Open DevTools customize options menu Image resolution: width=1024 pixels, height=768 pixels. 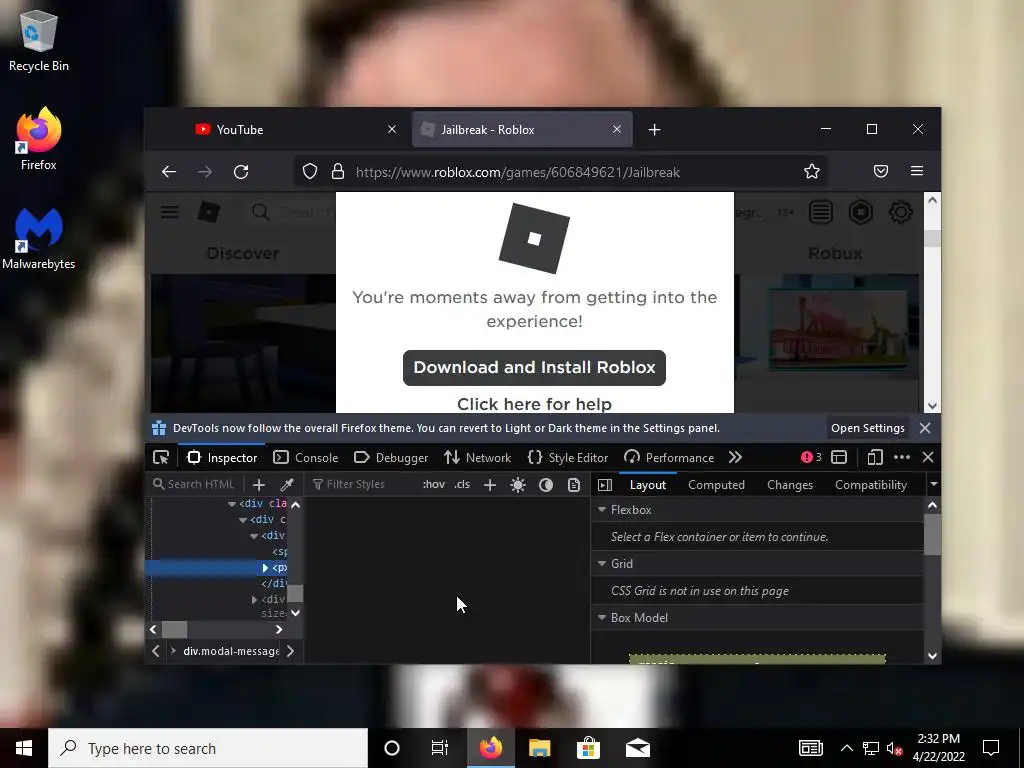pyautogui.click(x=902, y=457)
